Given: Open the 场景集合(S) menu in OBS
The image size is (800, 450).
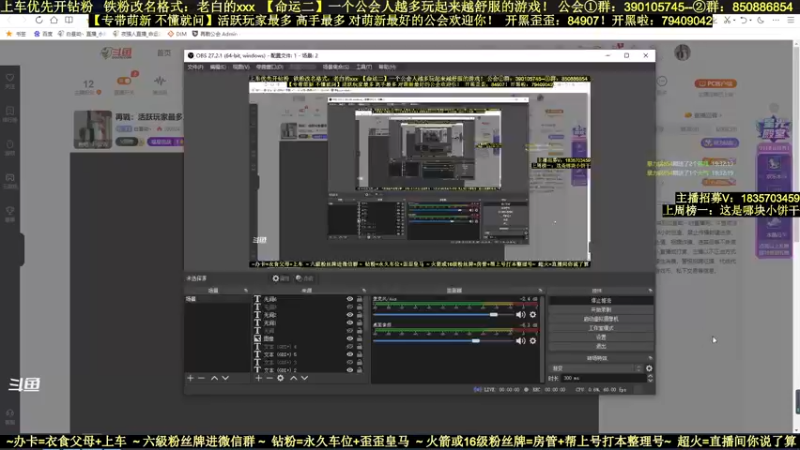Looking at the screenshot, I should coord(336,67).
